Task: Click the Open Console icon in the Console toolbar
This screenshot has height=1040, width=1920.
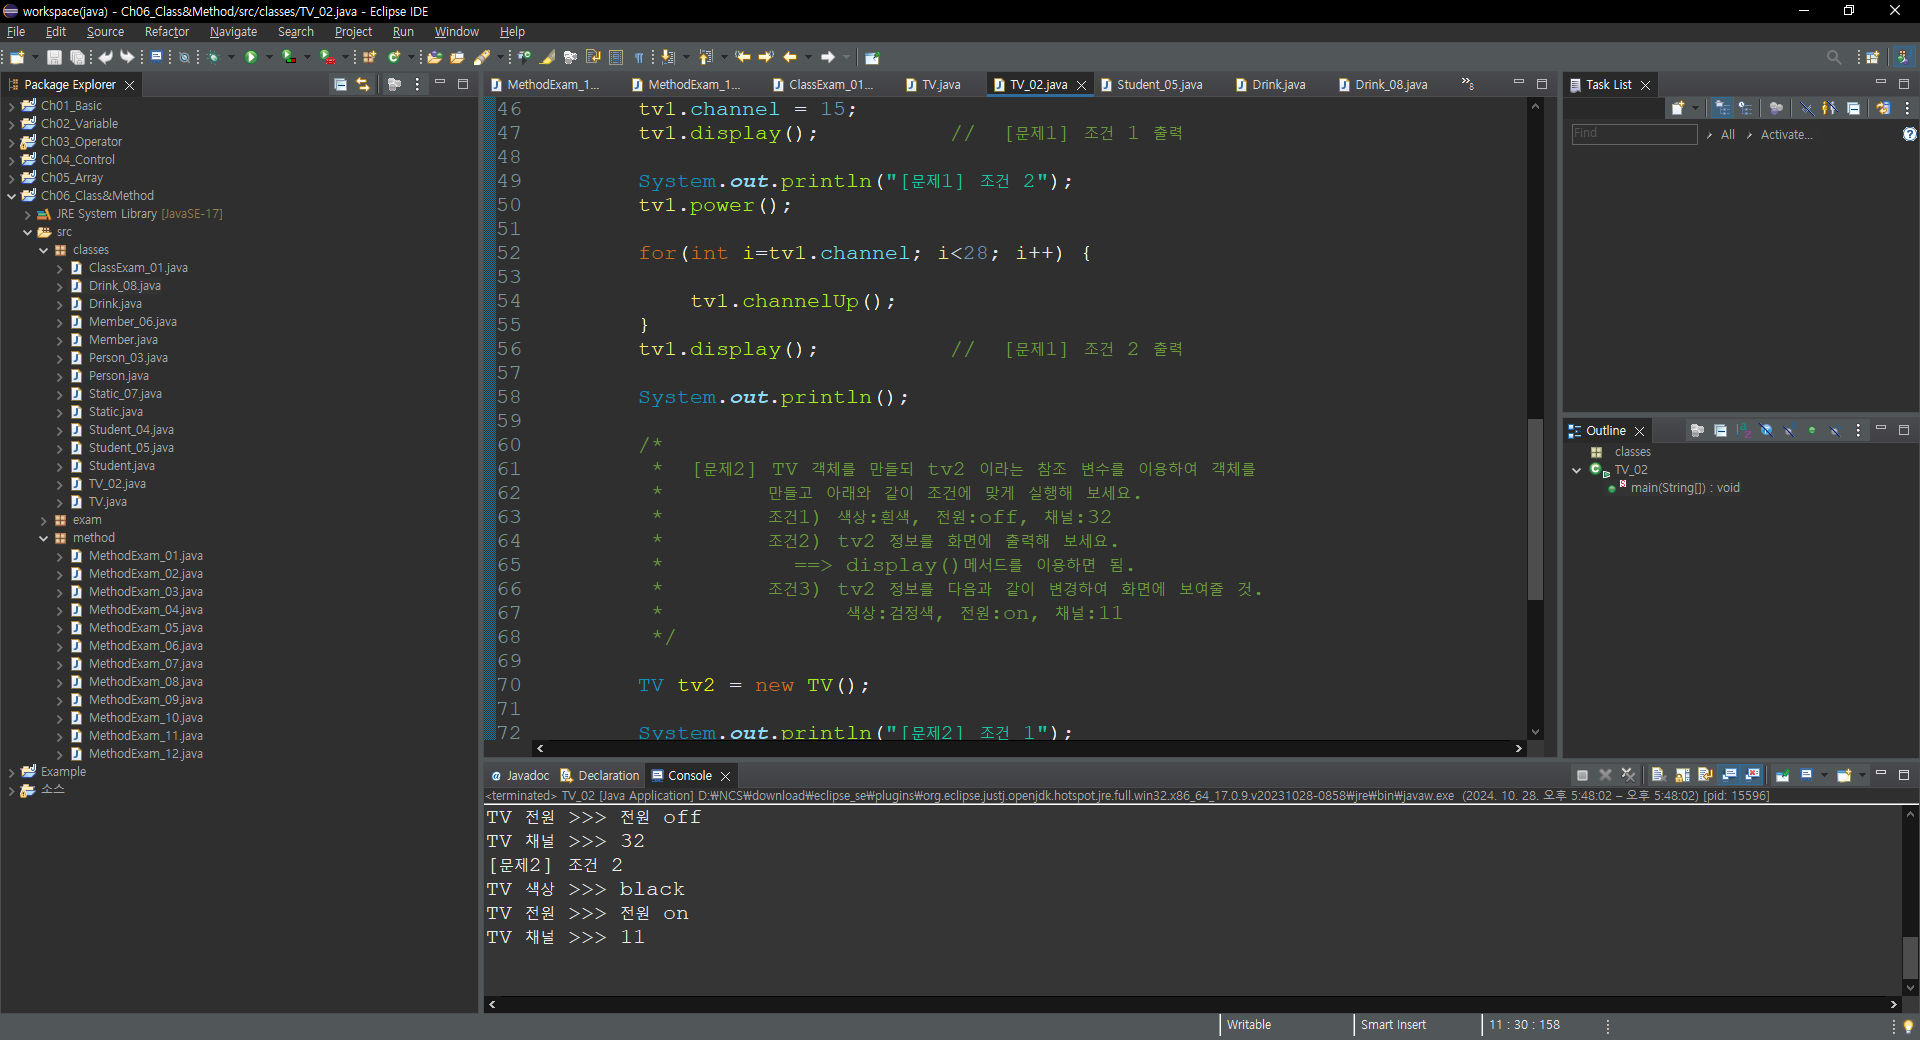Action: (x=1844, y=775)
